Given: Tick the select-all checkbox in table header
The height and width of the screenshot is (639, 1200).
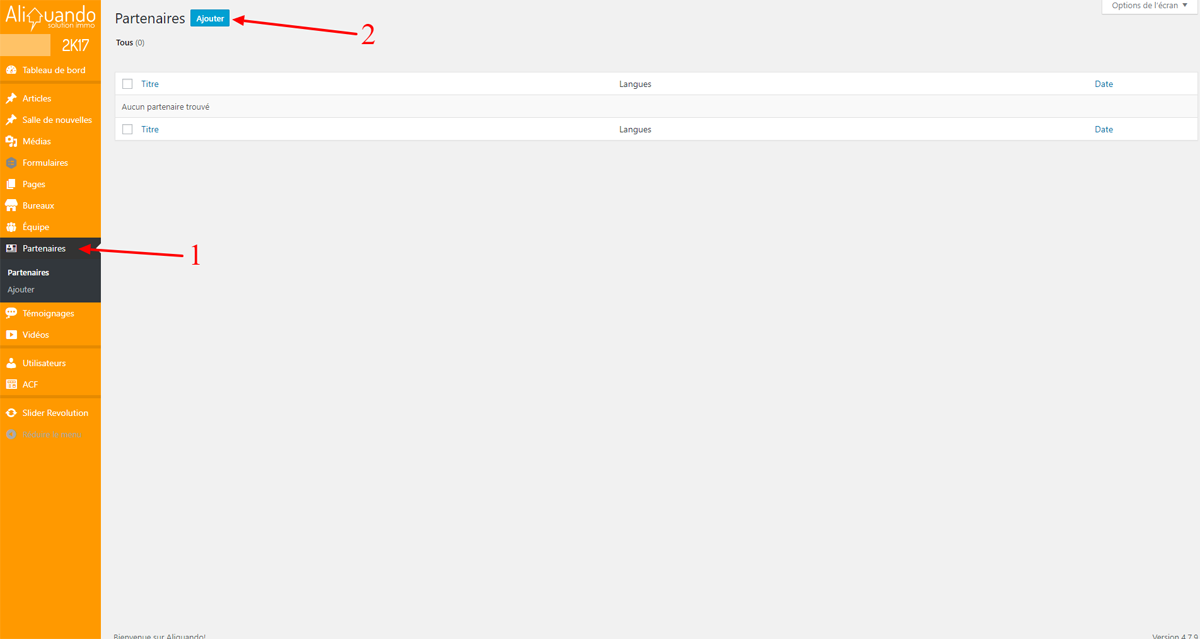Looking at the screenshot, I should (x=127, y=84).
